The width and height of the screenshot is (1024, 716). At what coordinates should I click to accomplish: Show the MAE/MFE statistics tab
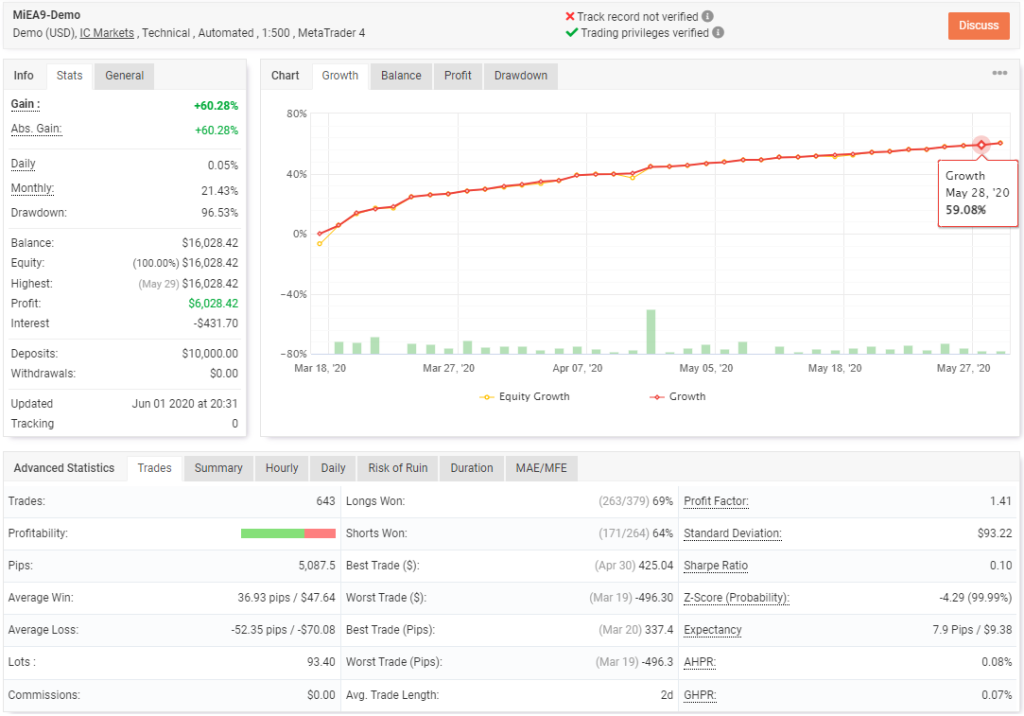coord(541,468)
